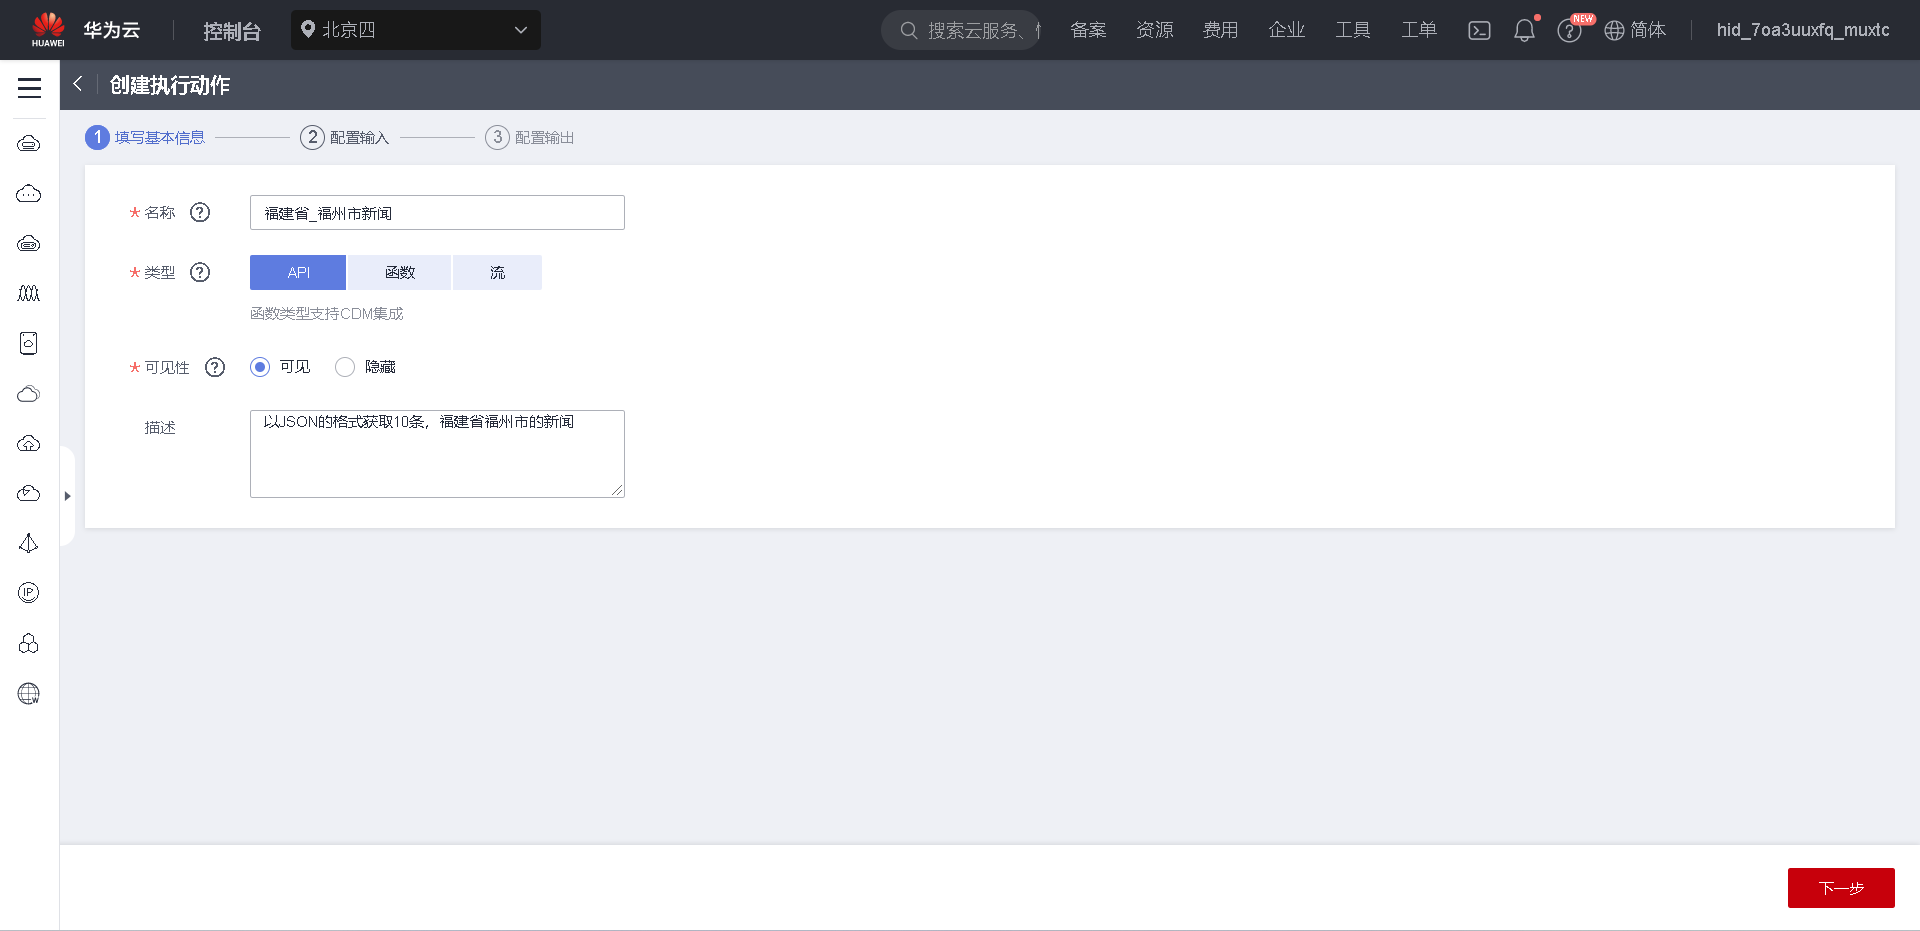Focus the 搜索云服务 search box
1920x931 pixels.
click(960, 30)
